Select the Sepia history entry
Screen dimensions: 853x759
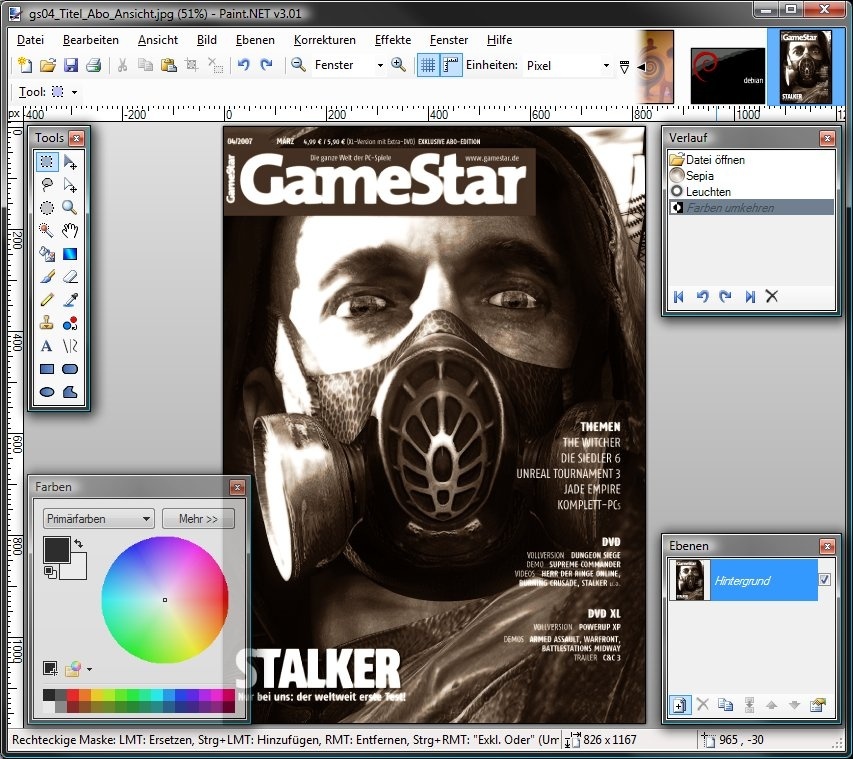click(x=699, y=175)
